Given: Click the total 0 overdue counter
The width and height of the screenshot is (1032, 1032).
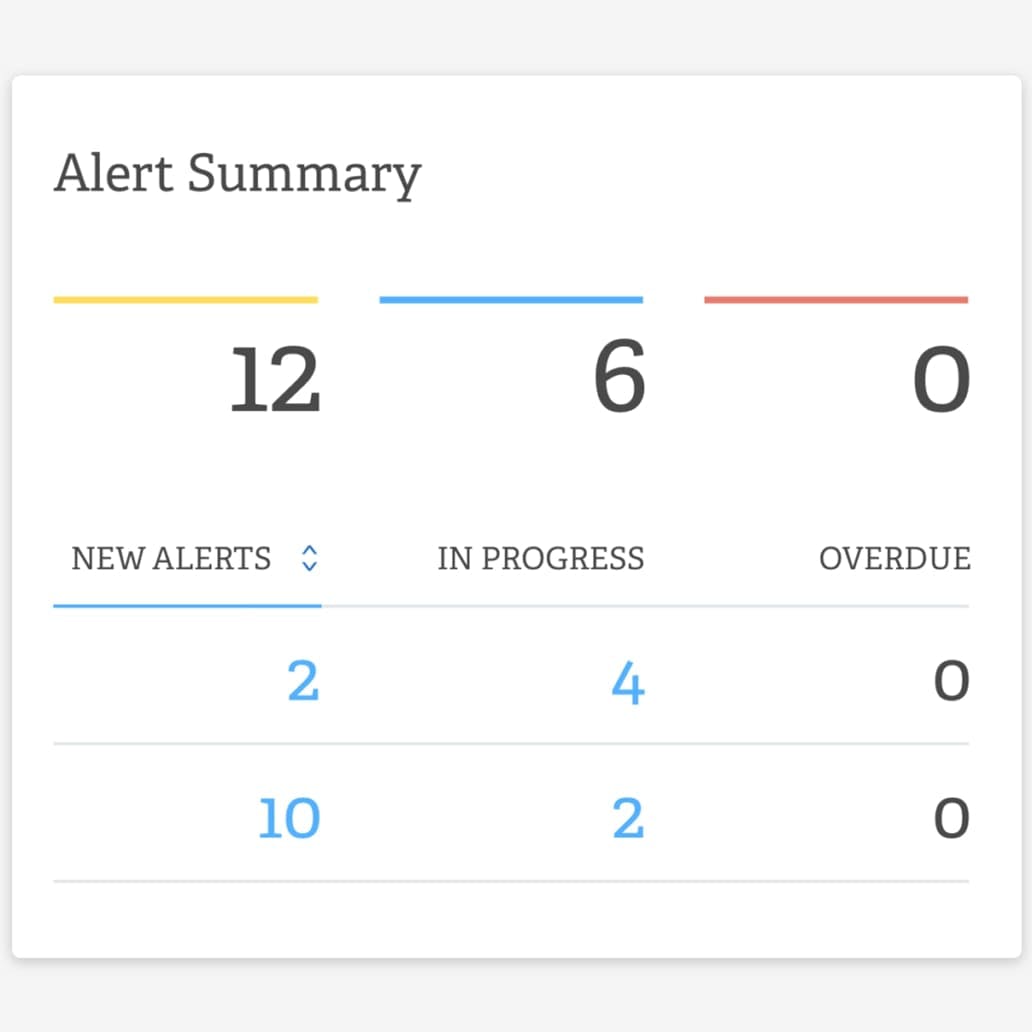Looking at the screenshot, I should 944,380.
